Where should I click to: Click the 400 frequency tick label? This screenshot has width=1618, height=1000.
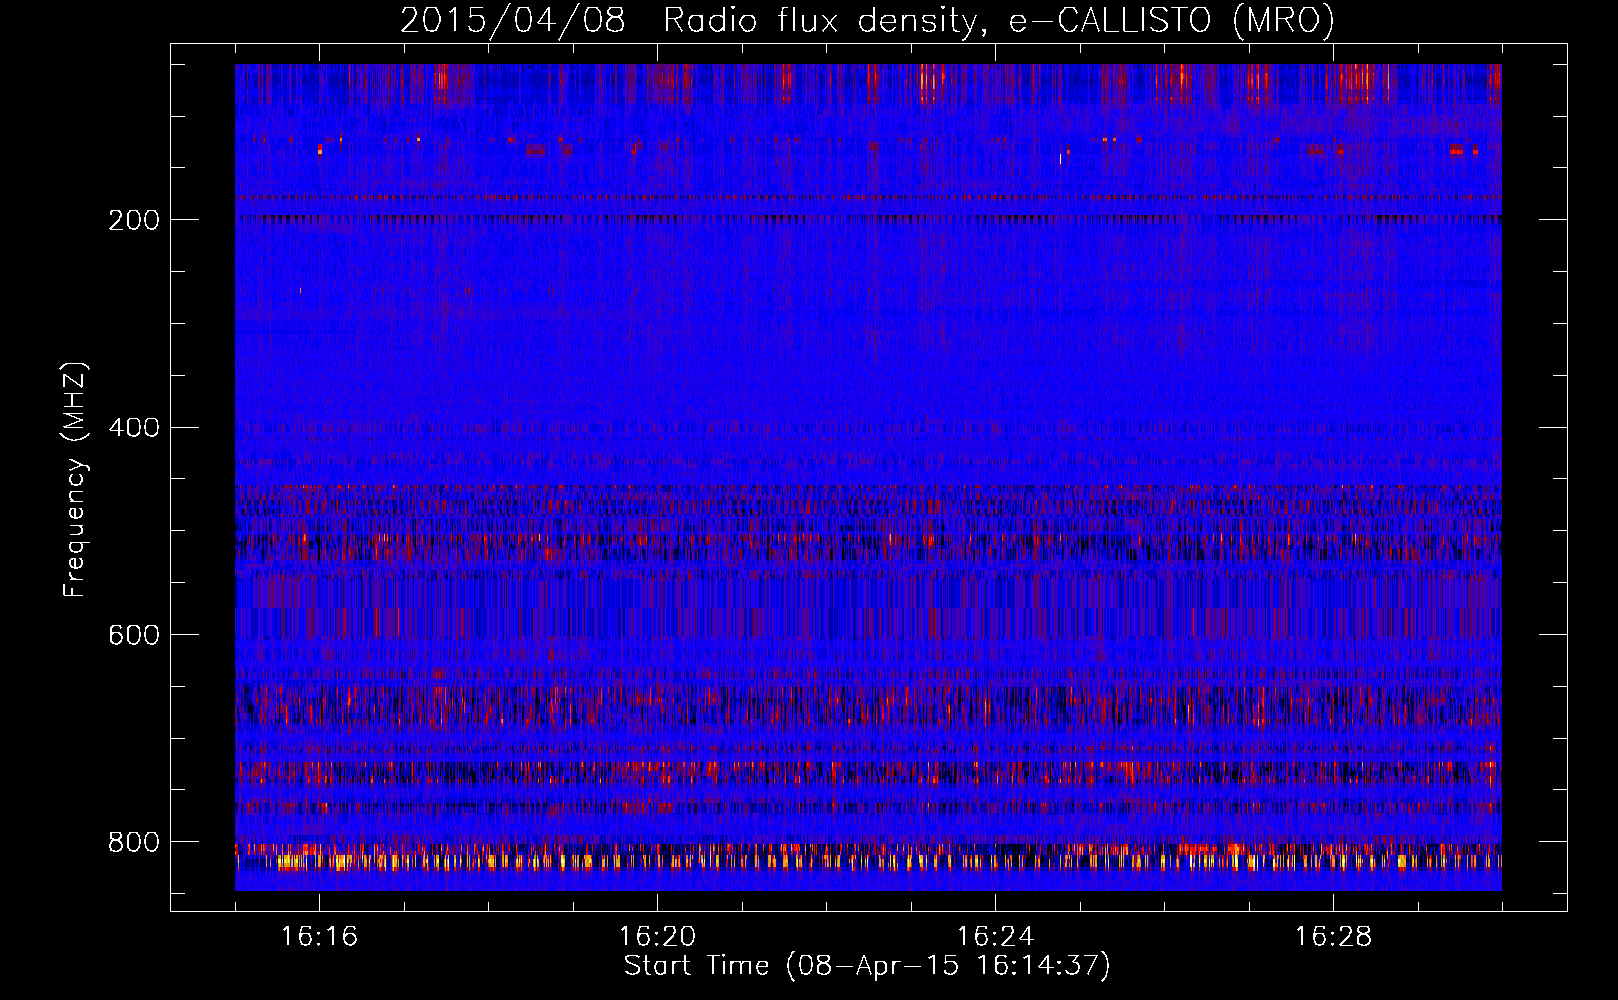[x=134, y=428]
